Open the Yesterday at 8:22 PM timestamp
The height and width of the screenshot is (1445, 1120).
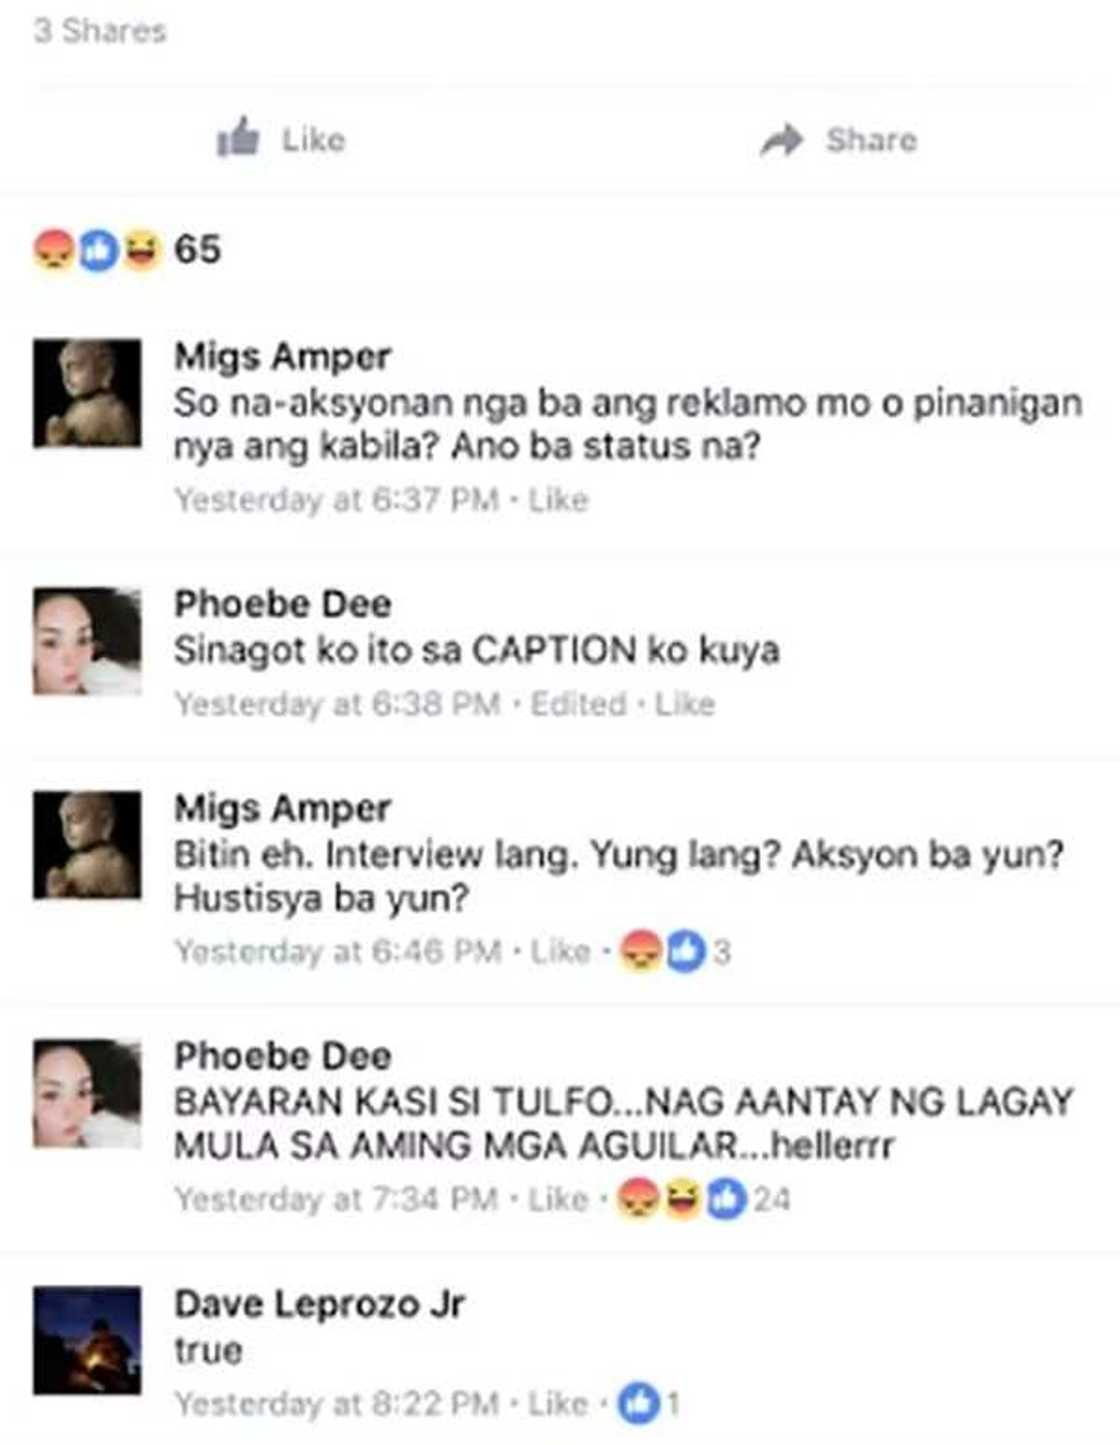click(x=336, y=1404)
